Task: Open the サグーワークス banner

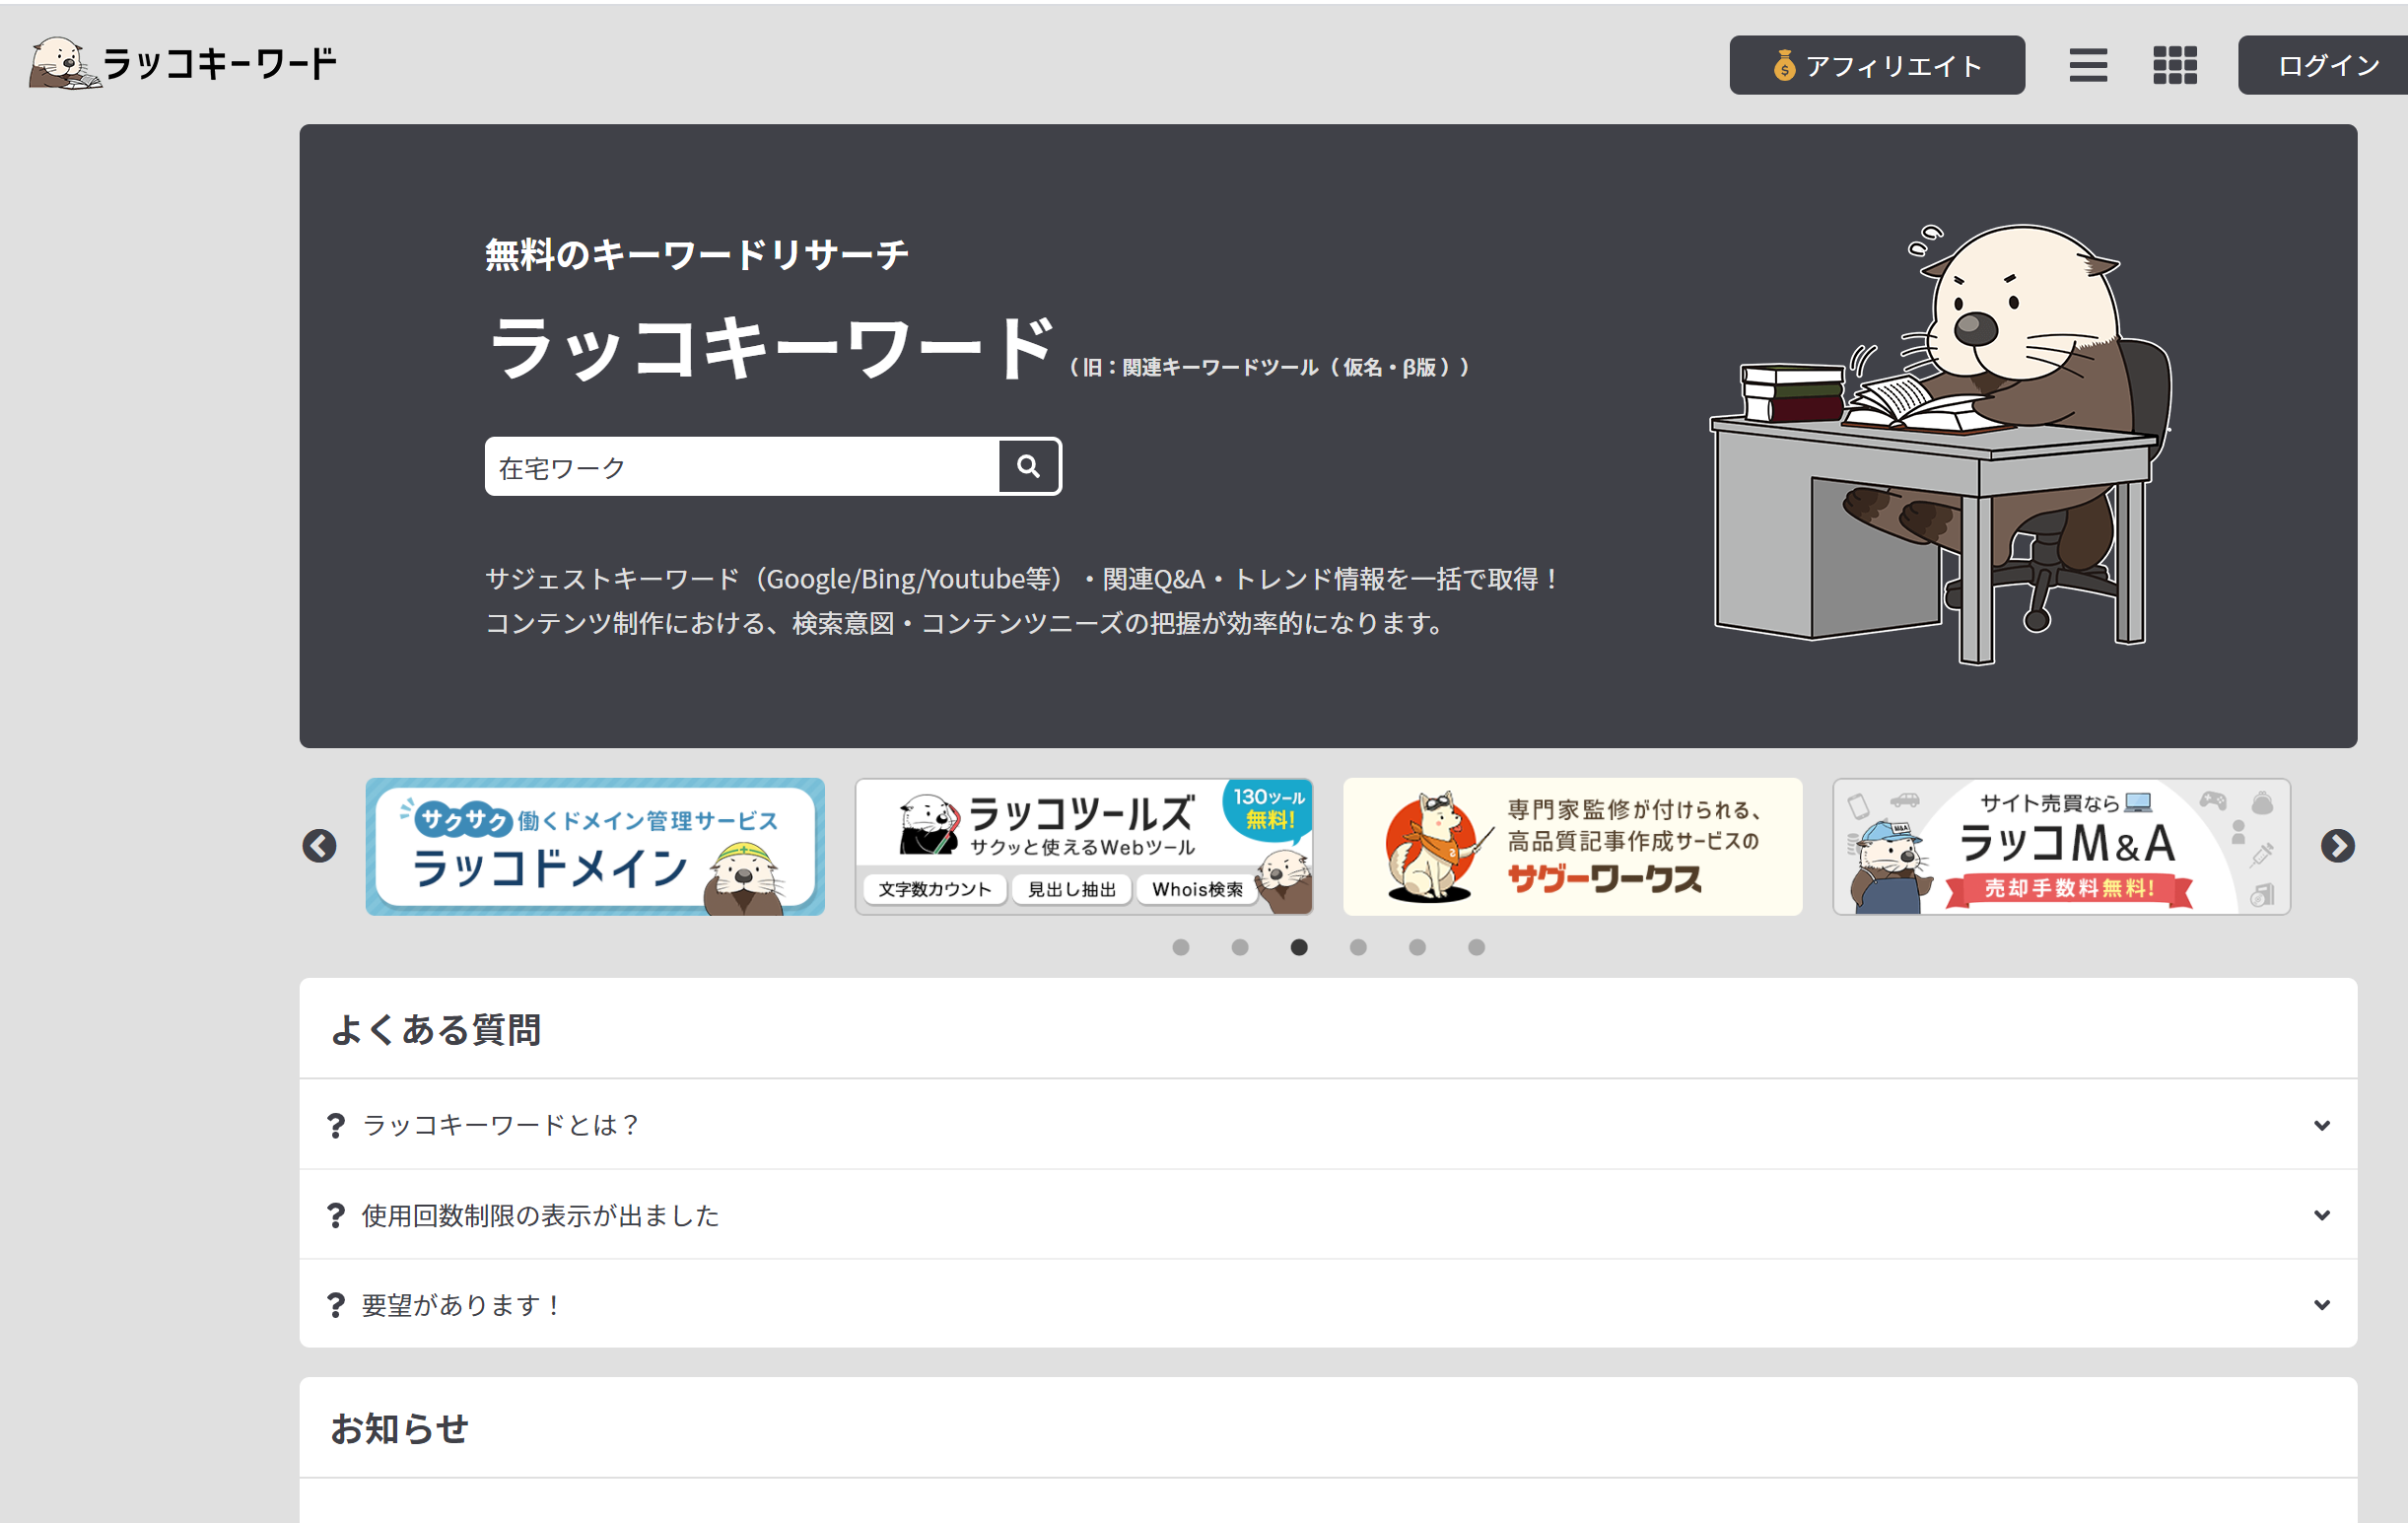Action: [1572, 847]
